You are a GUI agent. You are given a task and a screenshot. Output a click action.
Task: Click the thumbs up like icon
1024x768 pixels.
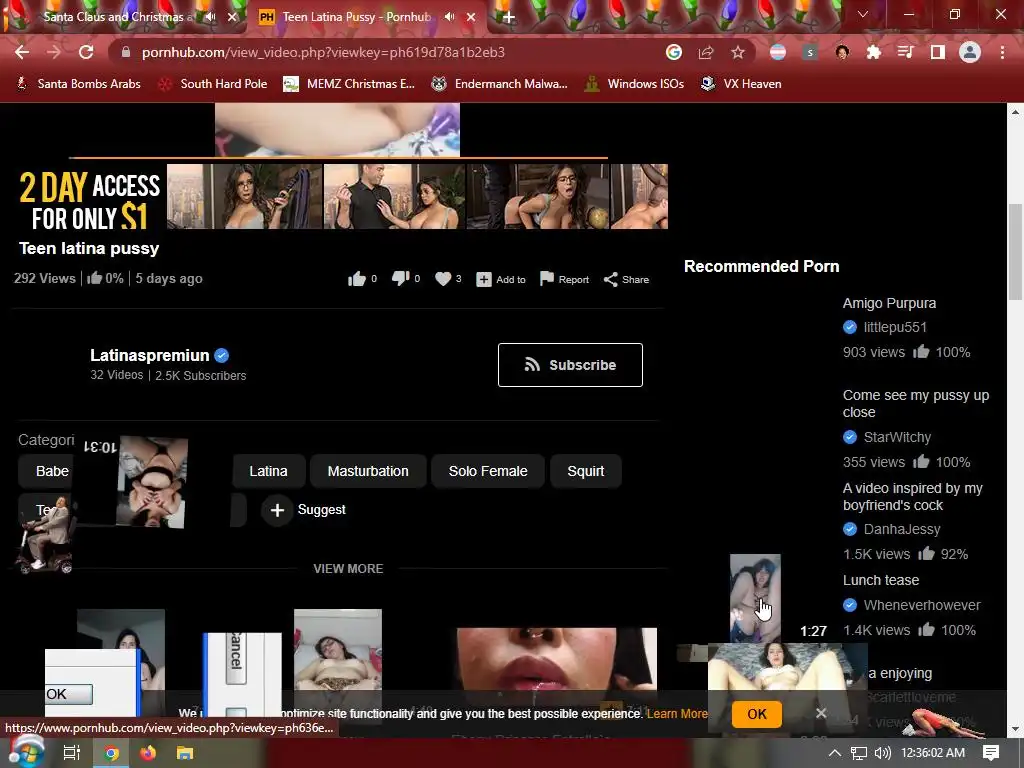point(357,280)
